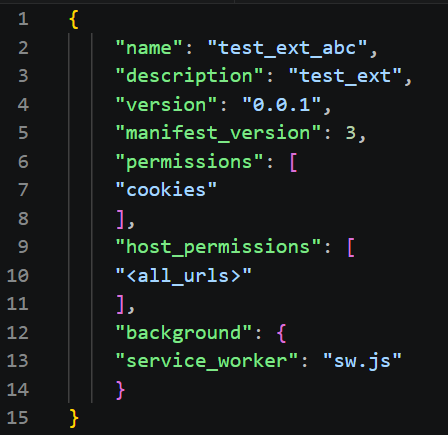Click line number 14 in gutter

point(18,390)
